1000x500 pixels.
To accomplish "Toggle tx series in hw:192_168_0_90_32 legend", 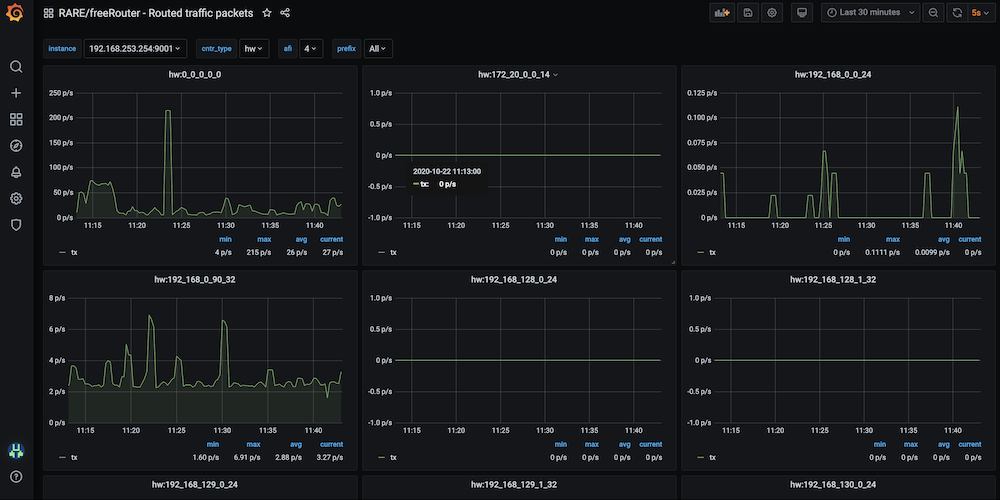I will point(74,457).
